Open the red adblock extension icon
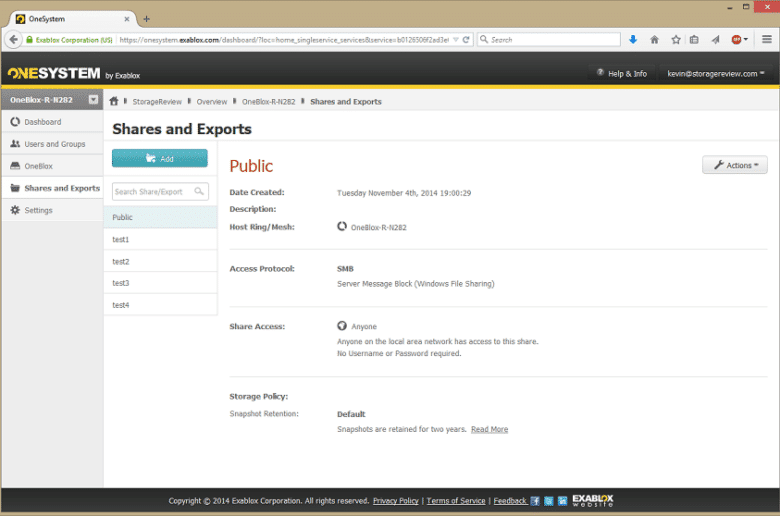 (739, 40)
